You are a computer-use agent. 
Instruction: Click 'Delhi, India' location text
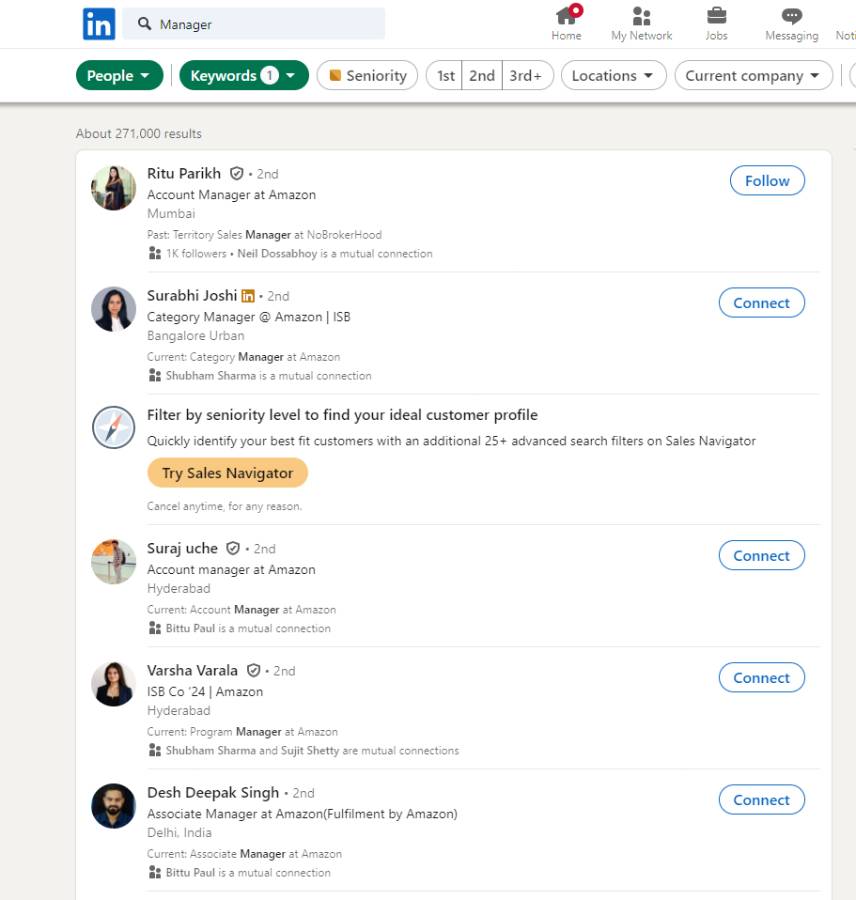pos(179,833)
